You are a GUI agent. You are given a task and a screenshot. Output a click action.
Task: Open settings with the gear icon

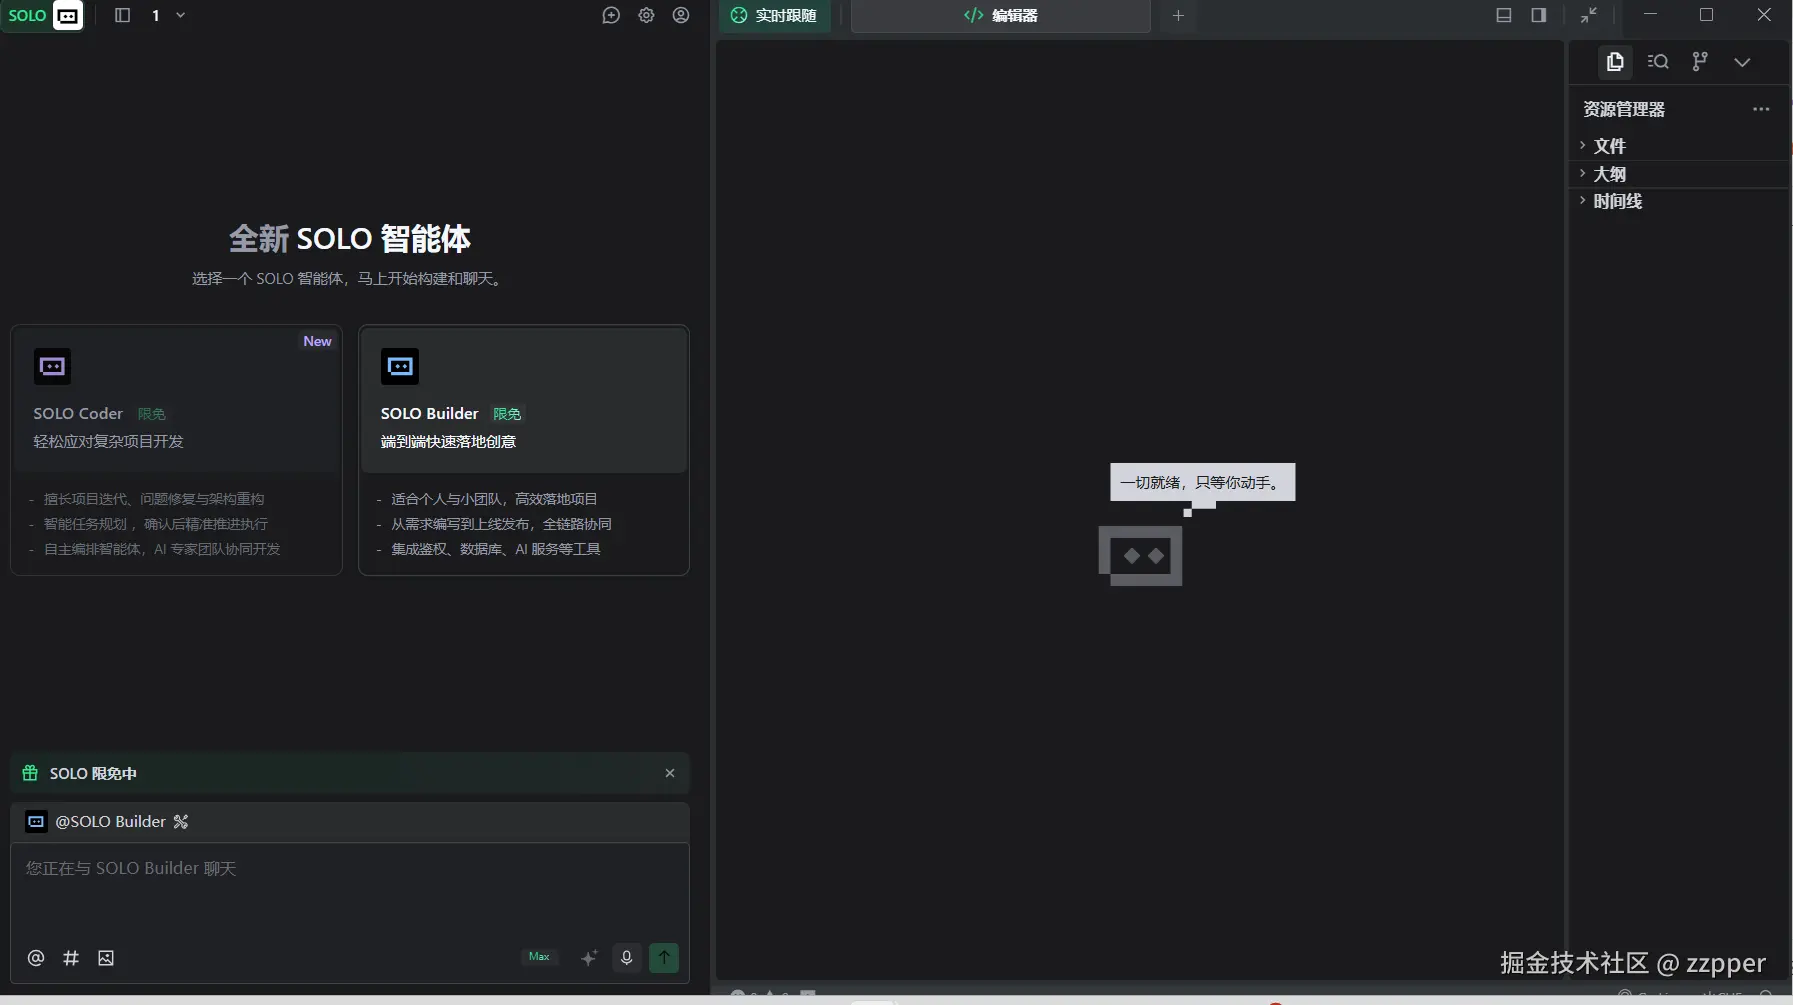tap(646, 15)
